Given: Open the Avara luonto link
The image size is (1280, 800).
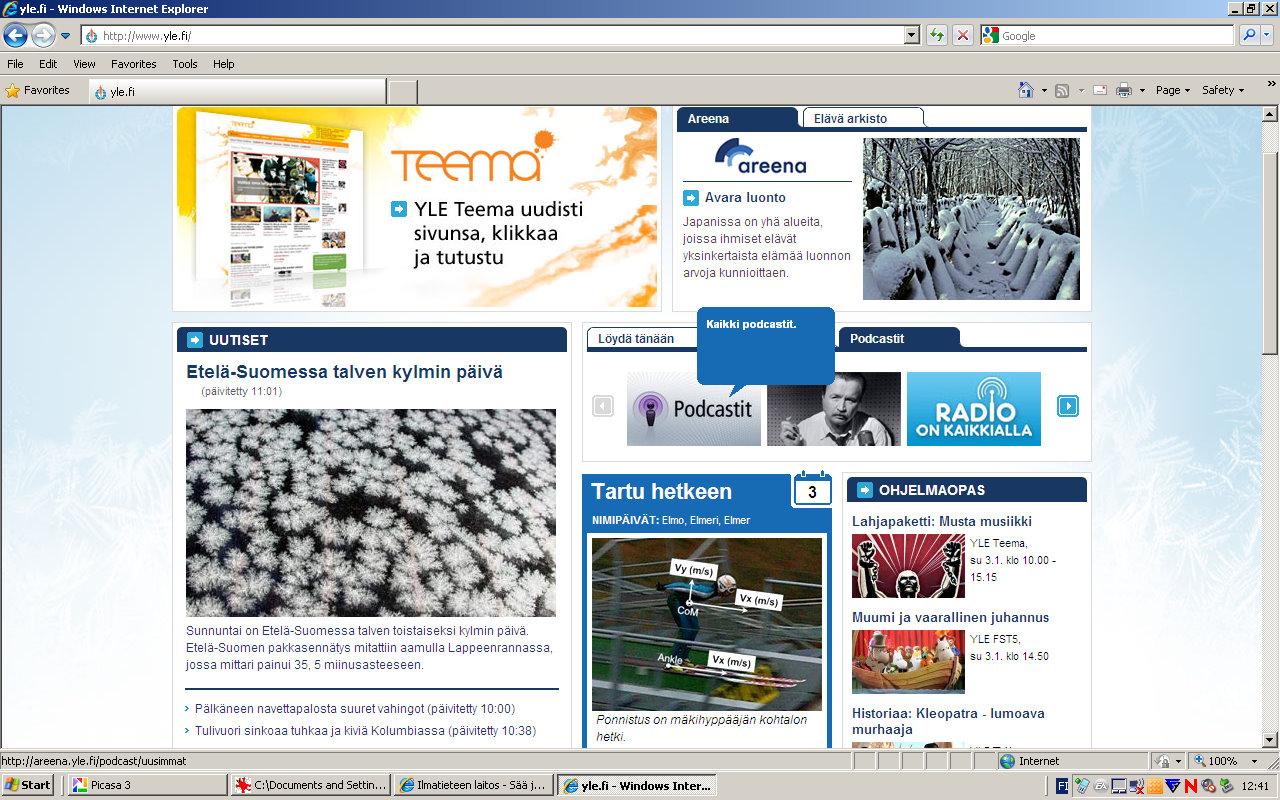Looking at the screenshot, I should click(x=745, y=198).
